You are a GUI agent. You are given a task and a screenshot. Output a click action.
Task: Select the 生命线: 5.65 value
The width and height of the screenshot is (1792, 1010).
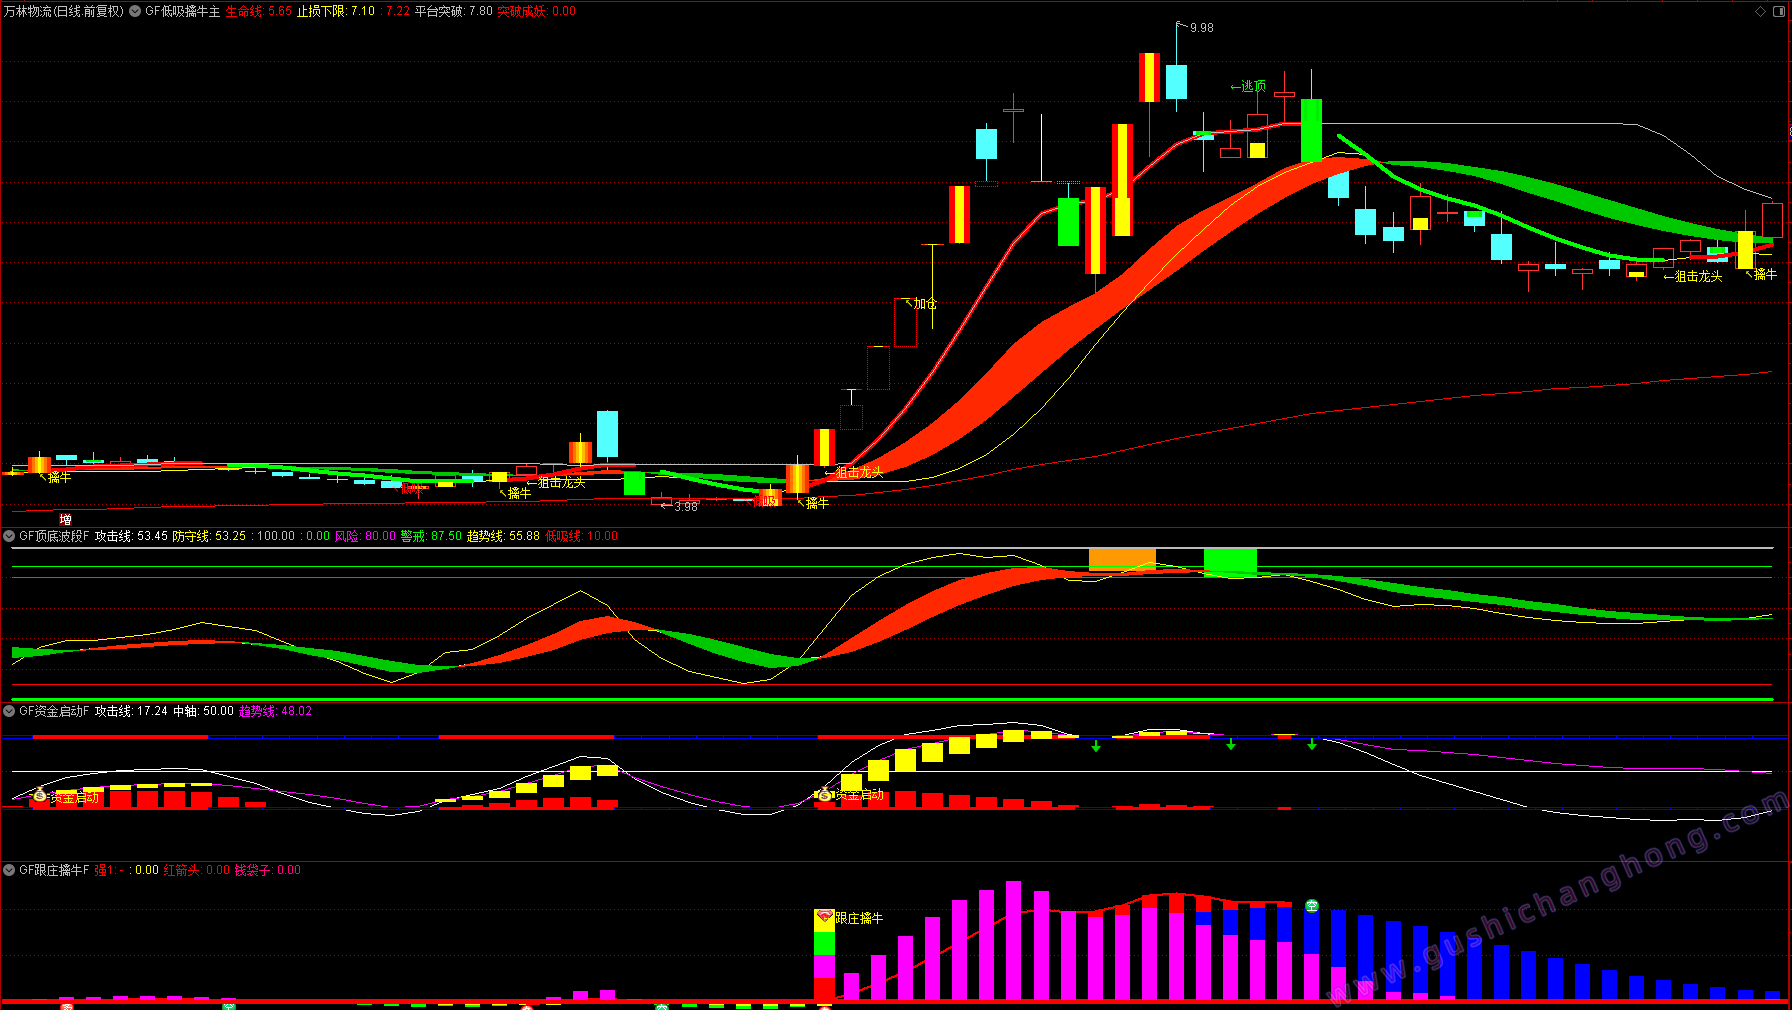pyautogui.click(x=258, y=11)
